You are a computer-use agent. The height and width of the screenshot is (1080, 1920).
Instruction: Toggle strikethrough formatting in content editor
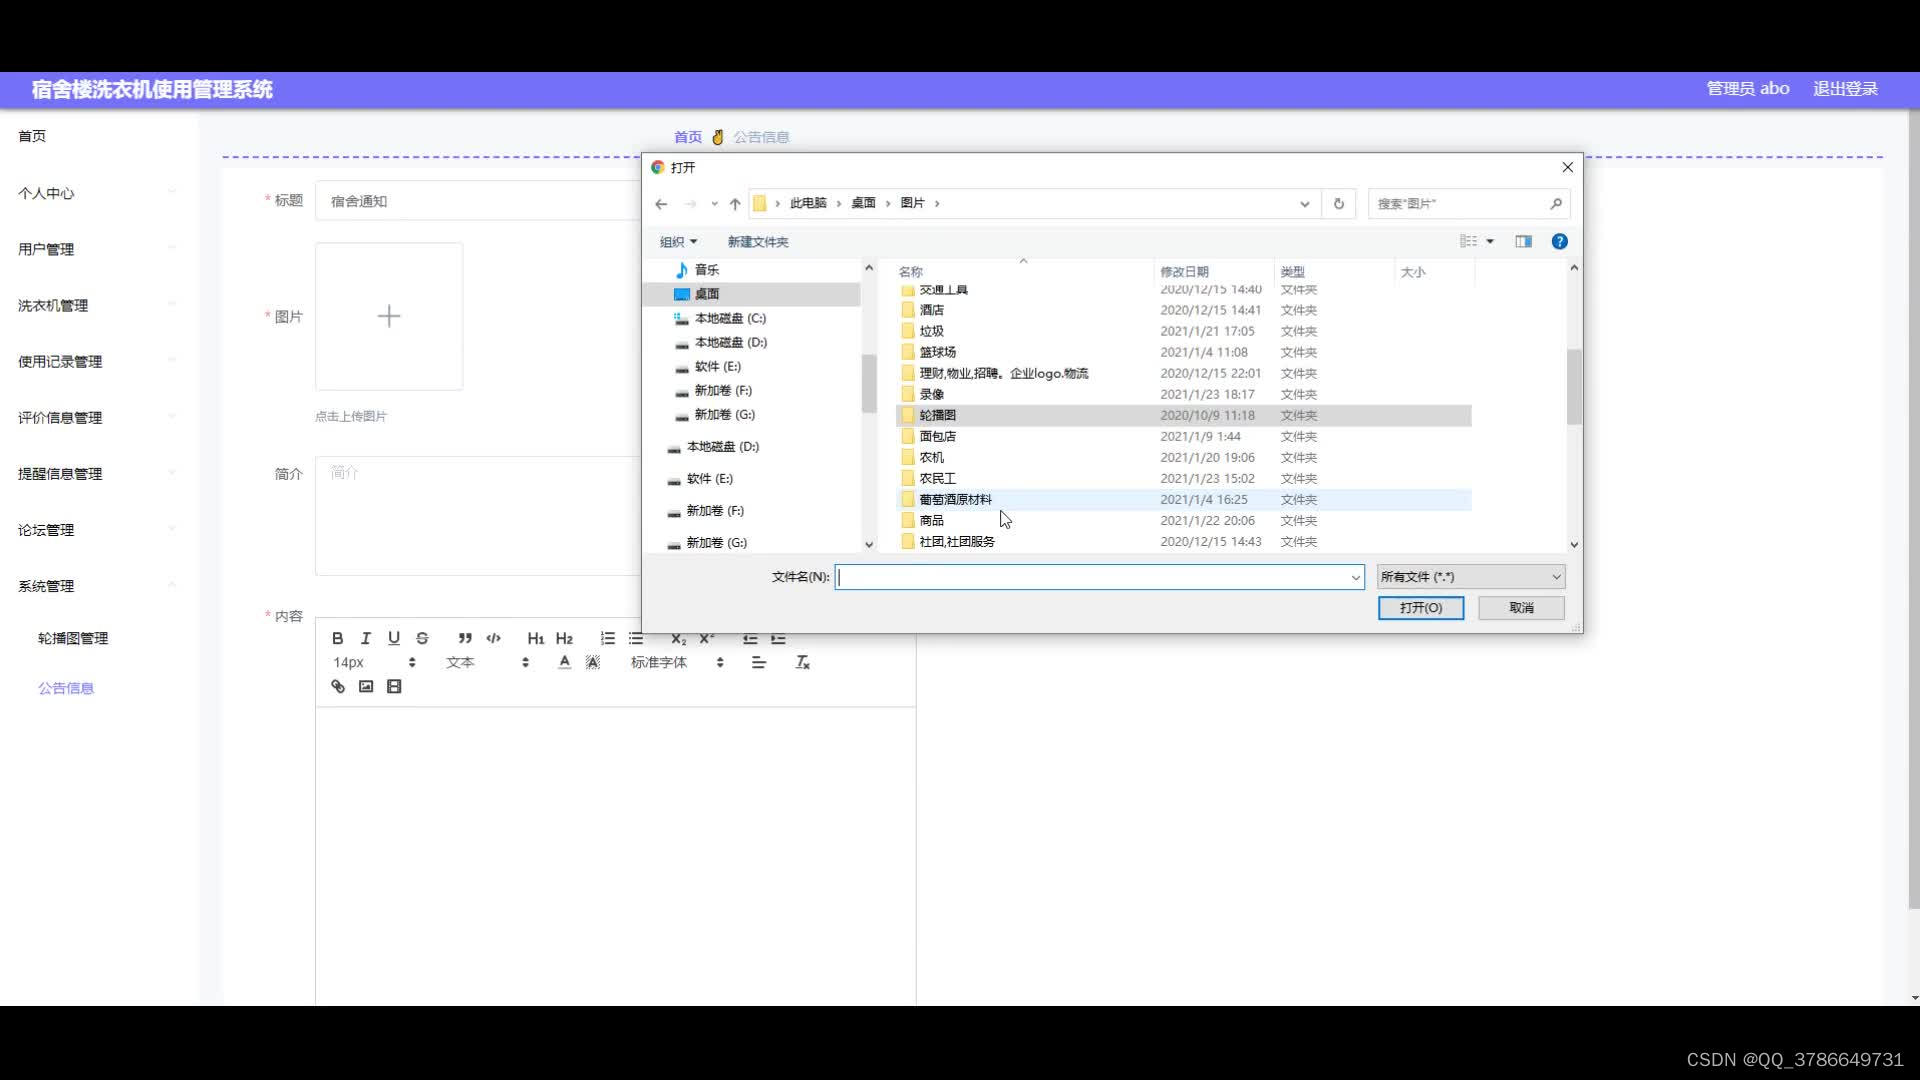[x=422, y=638]
